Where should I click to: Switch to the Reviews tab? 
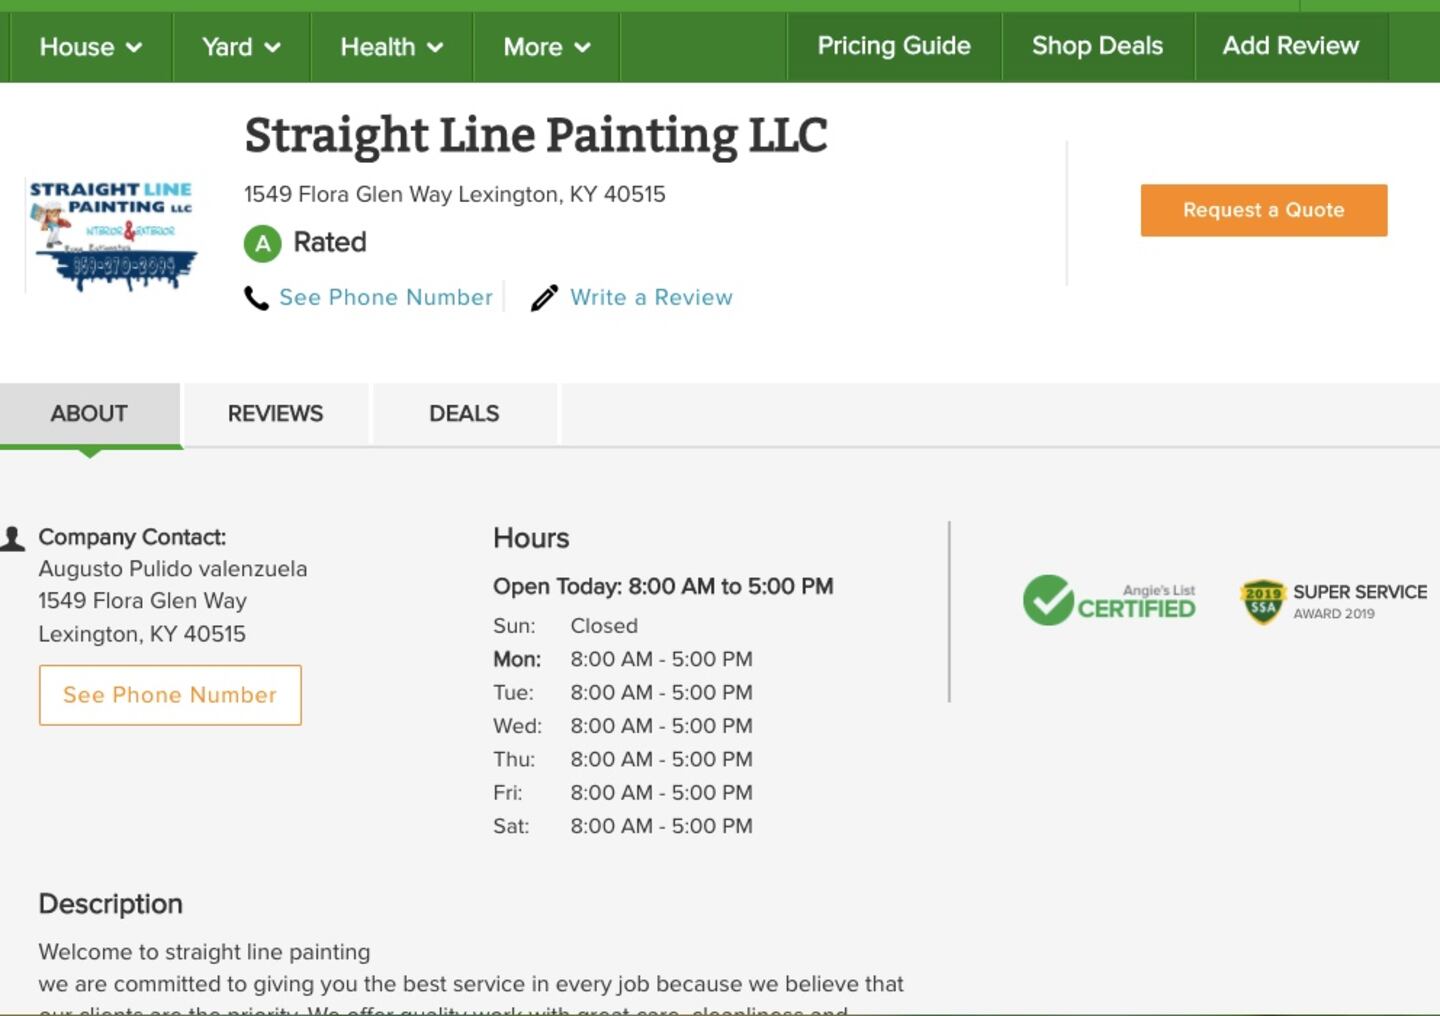[x=275, y=414]
